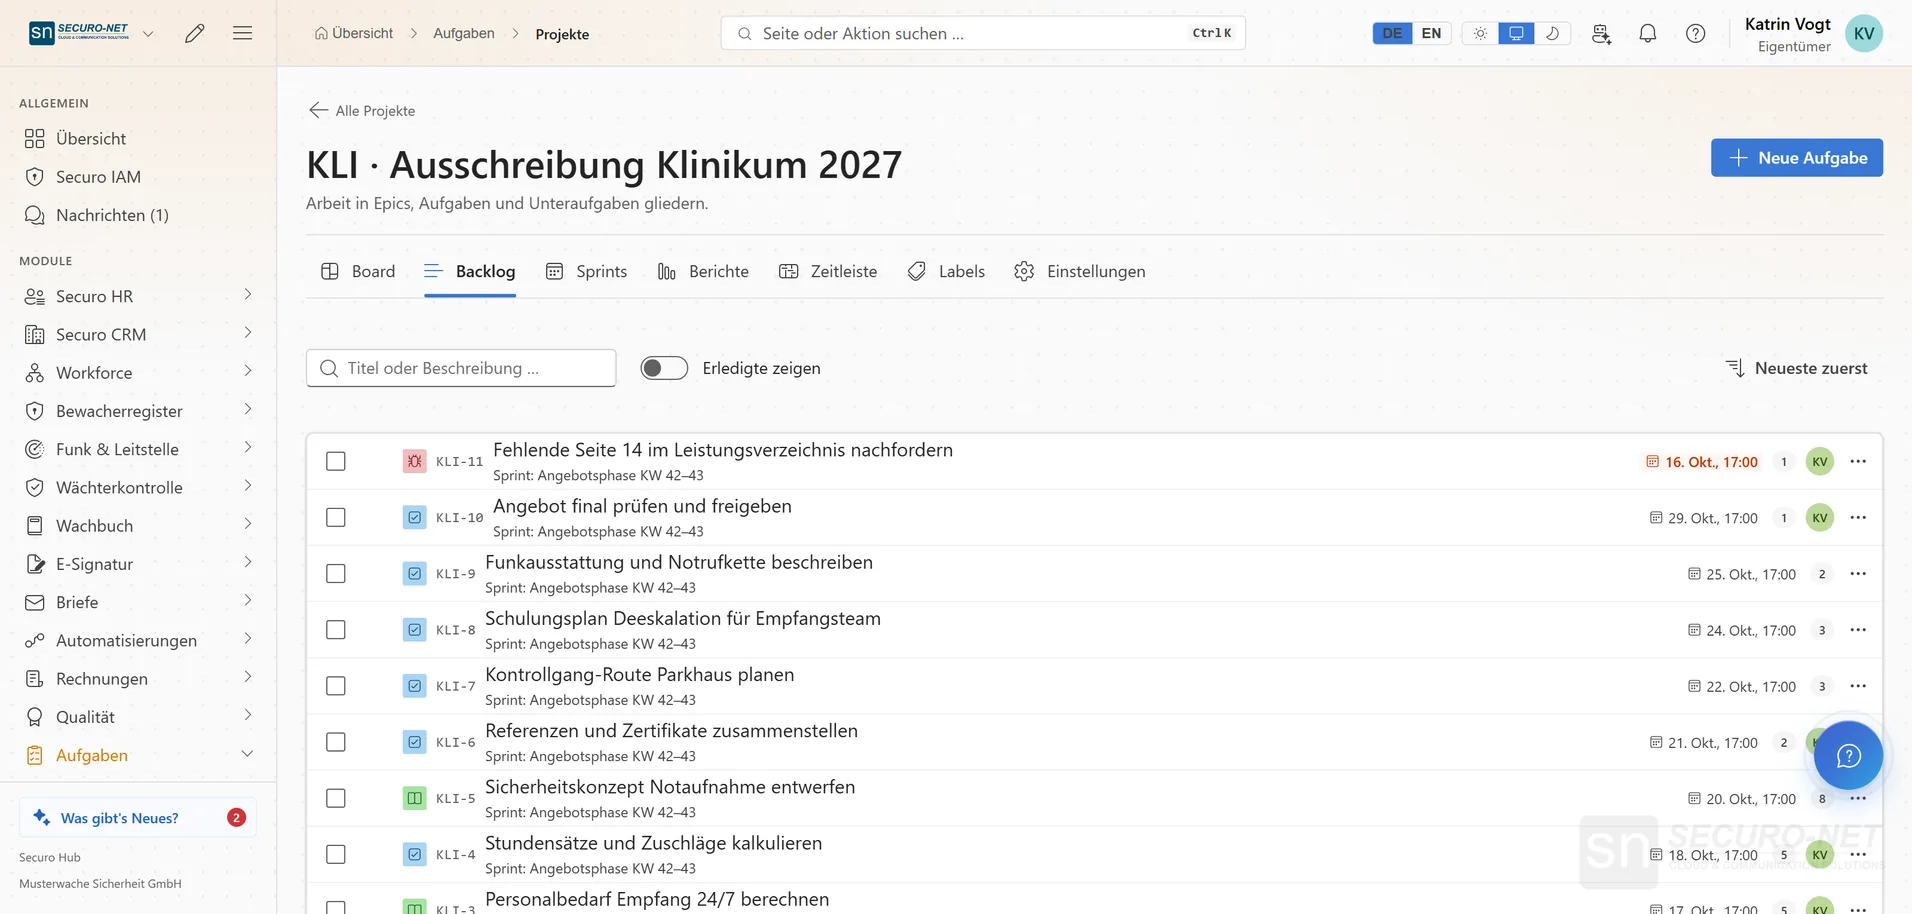The height and width of the screenshot is (914, 1912).
Task: Open the Sprints tab
Action: coord(587,271)
